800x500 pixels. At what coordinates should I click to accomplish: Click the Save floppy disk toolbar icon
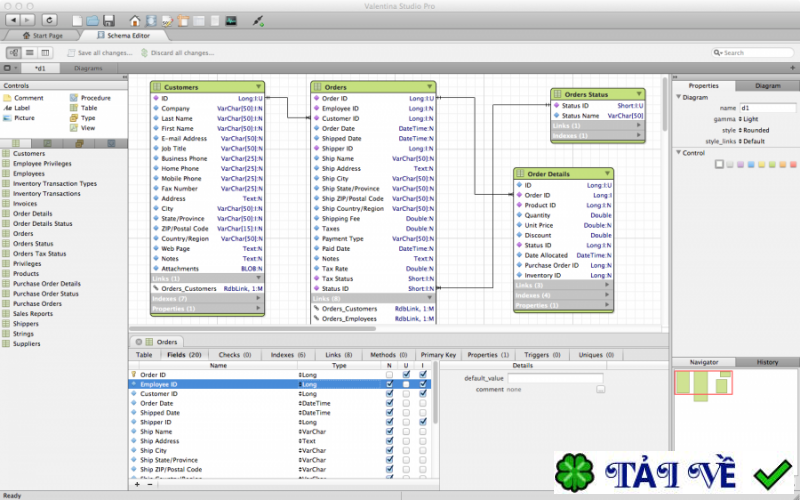point(108,19)
